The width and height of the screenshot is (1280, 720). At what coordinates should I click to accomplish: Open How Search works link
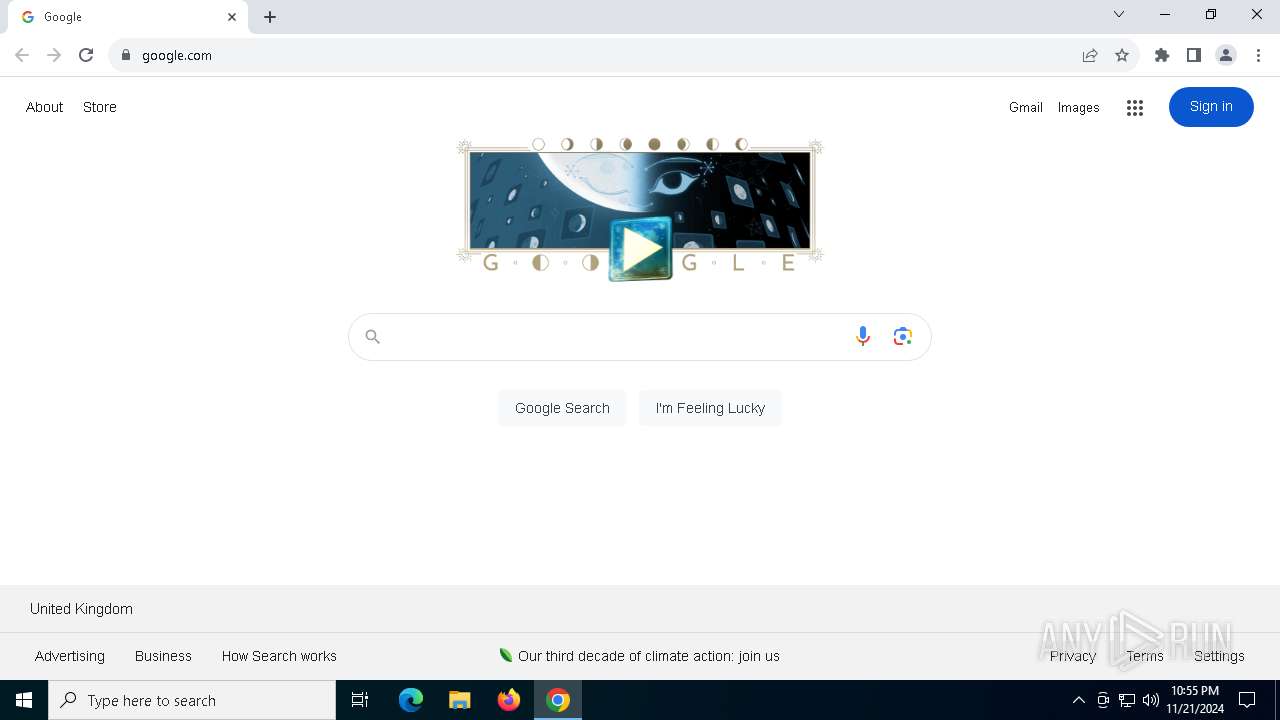(x=279, y=656)
